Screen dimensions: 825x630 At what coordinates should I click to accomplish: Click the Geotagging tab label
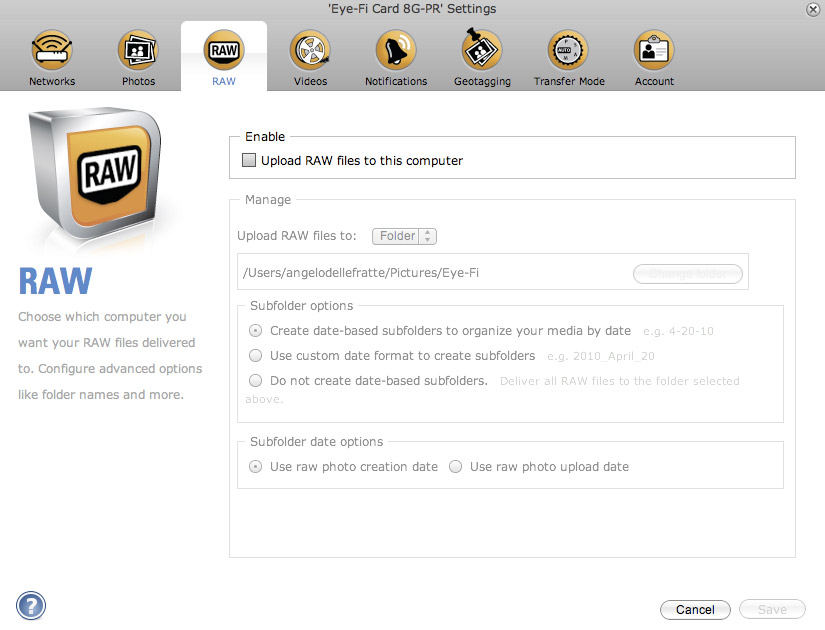(482, 81)
